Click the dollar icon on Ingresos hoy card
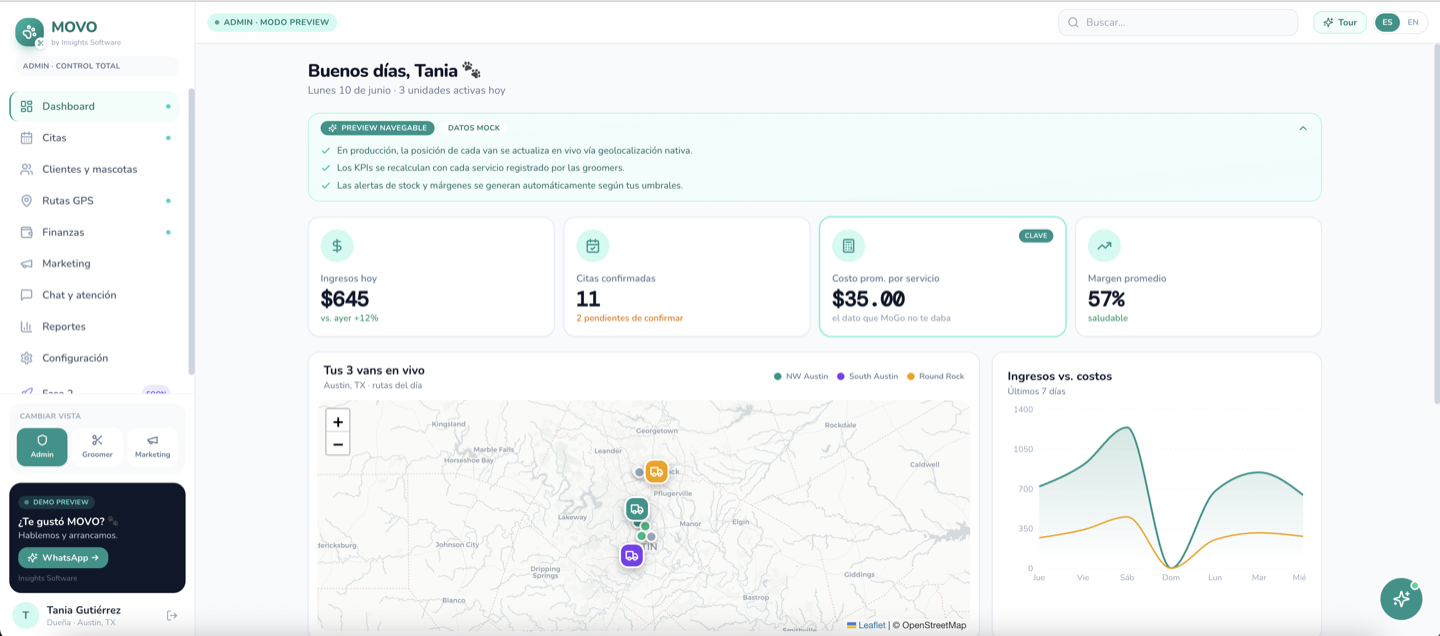 click(x=337, y=245)
